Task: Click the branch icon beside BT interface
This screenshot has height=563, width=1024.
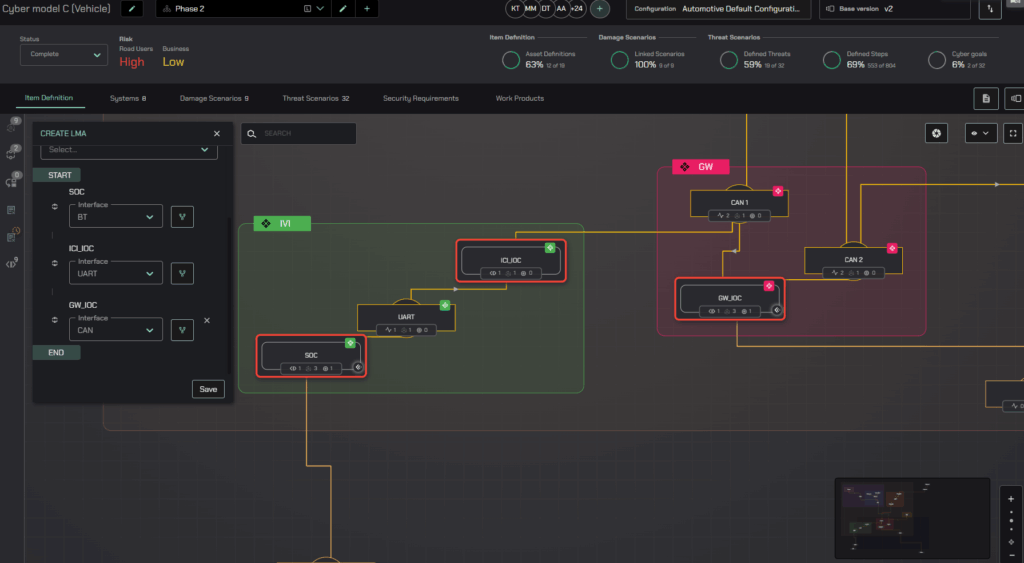Action: coord(182,217)
